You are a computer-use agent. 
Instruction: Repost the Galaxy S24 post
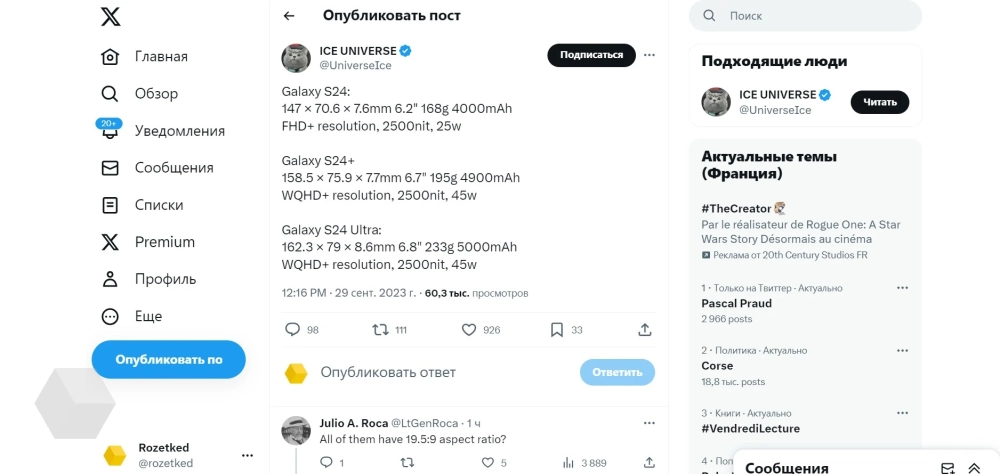pyautogui.click(x=380, y=329)
